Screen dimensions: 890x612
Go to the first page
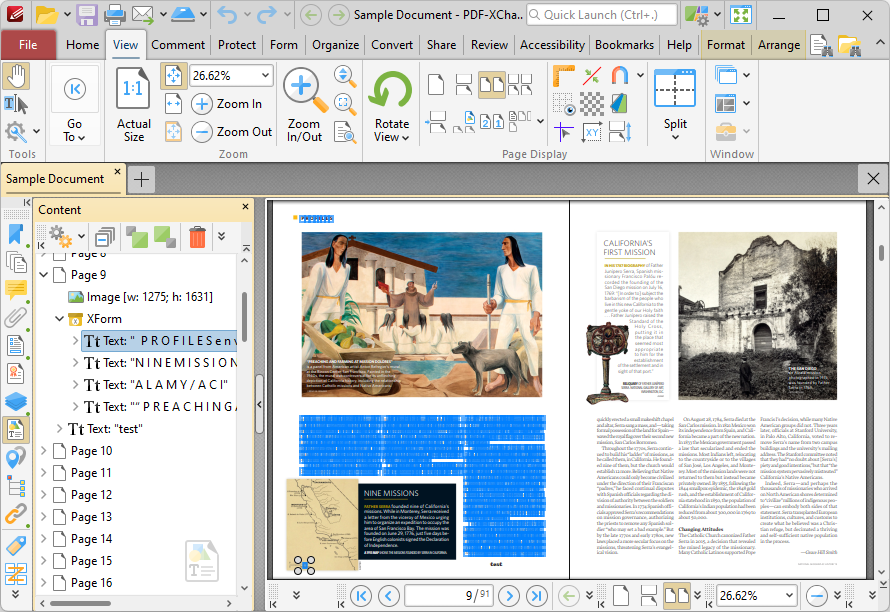click(x=361, y=596)
